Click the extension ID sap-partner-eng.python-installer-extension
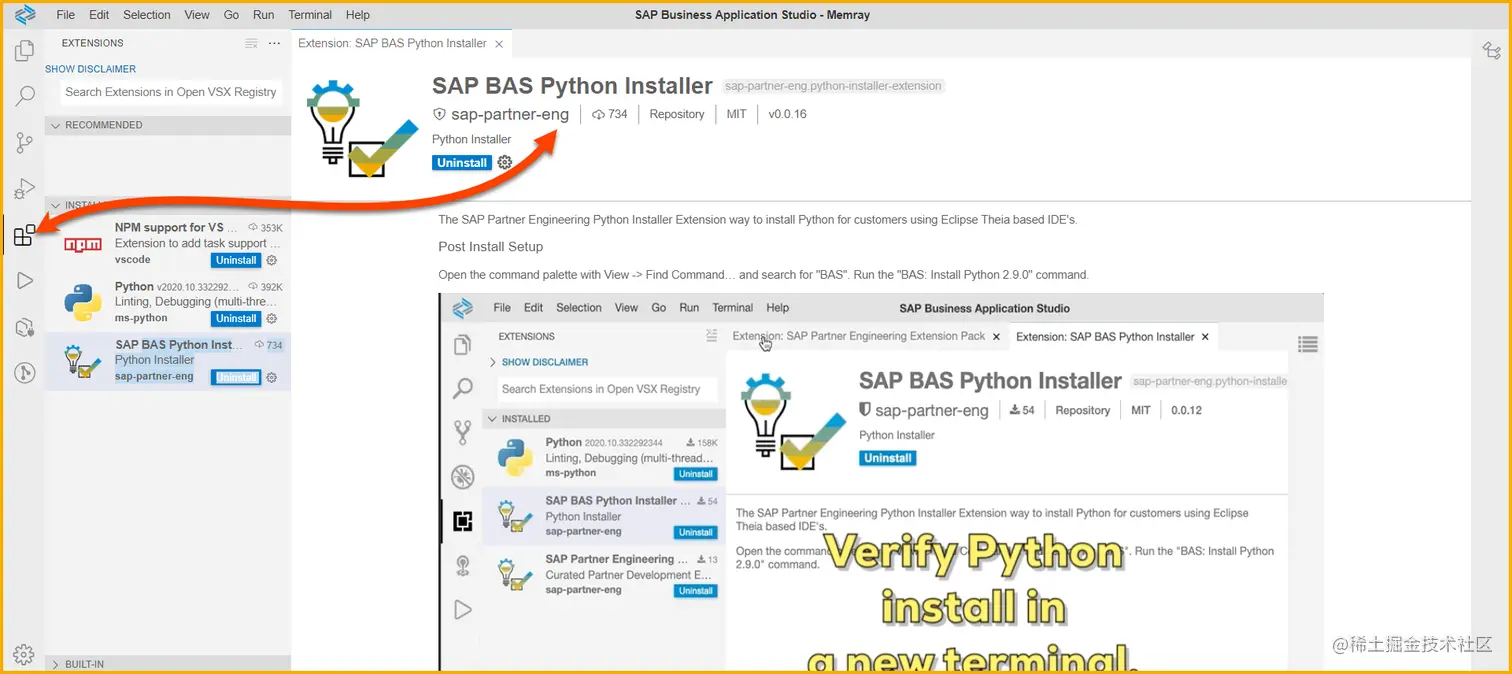Screen dimensions: 1512x674 pos(833,86)
